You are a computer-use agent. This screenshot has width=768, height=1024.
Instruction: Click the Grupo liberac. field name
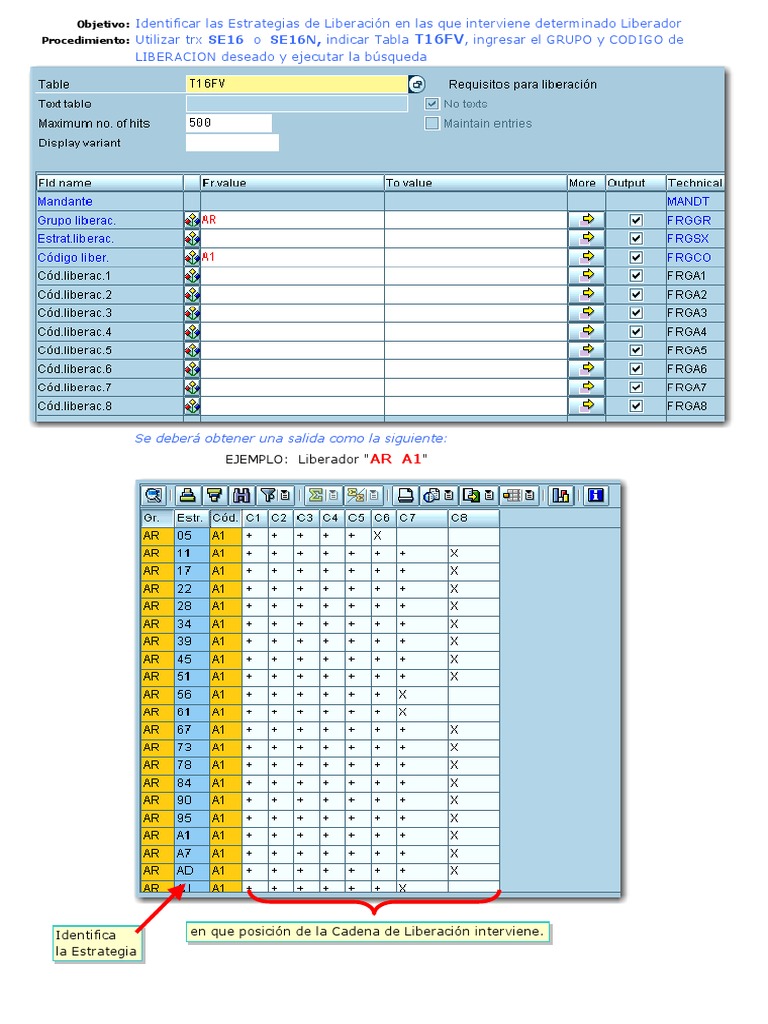click(x=76, y=220)
